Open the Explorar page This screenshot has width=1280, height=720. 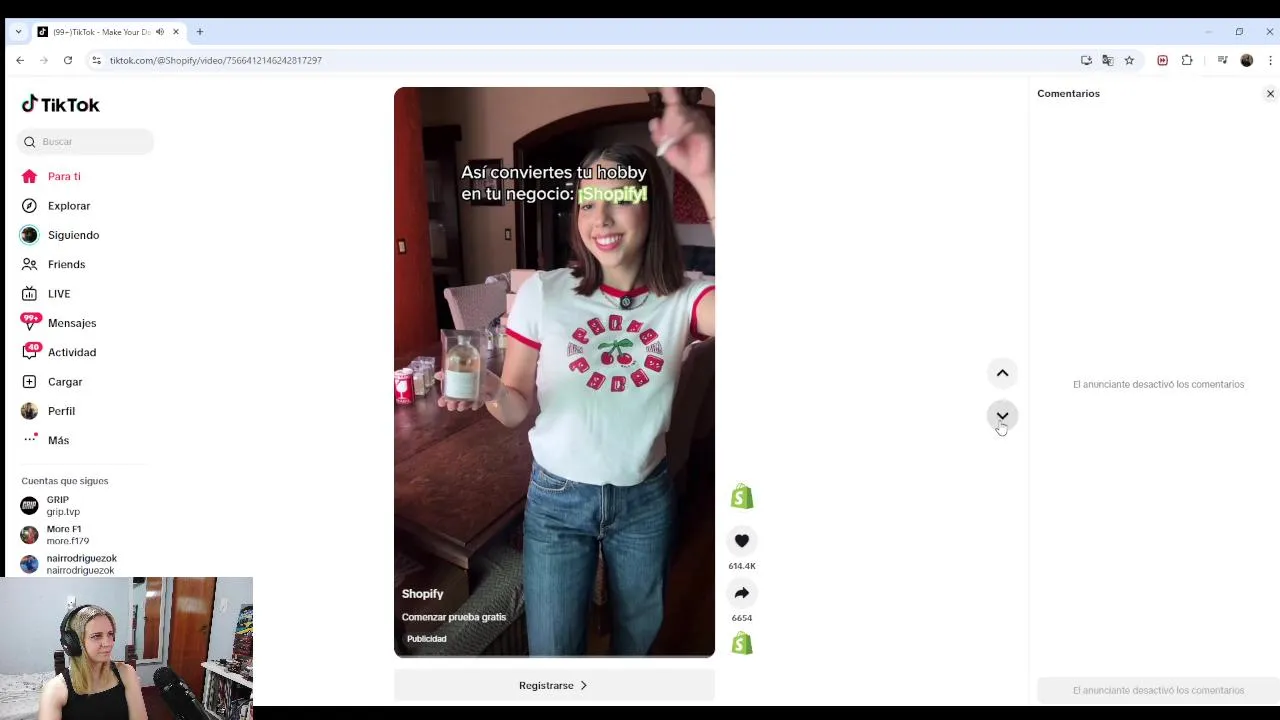point(69,206)
